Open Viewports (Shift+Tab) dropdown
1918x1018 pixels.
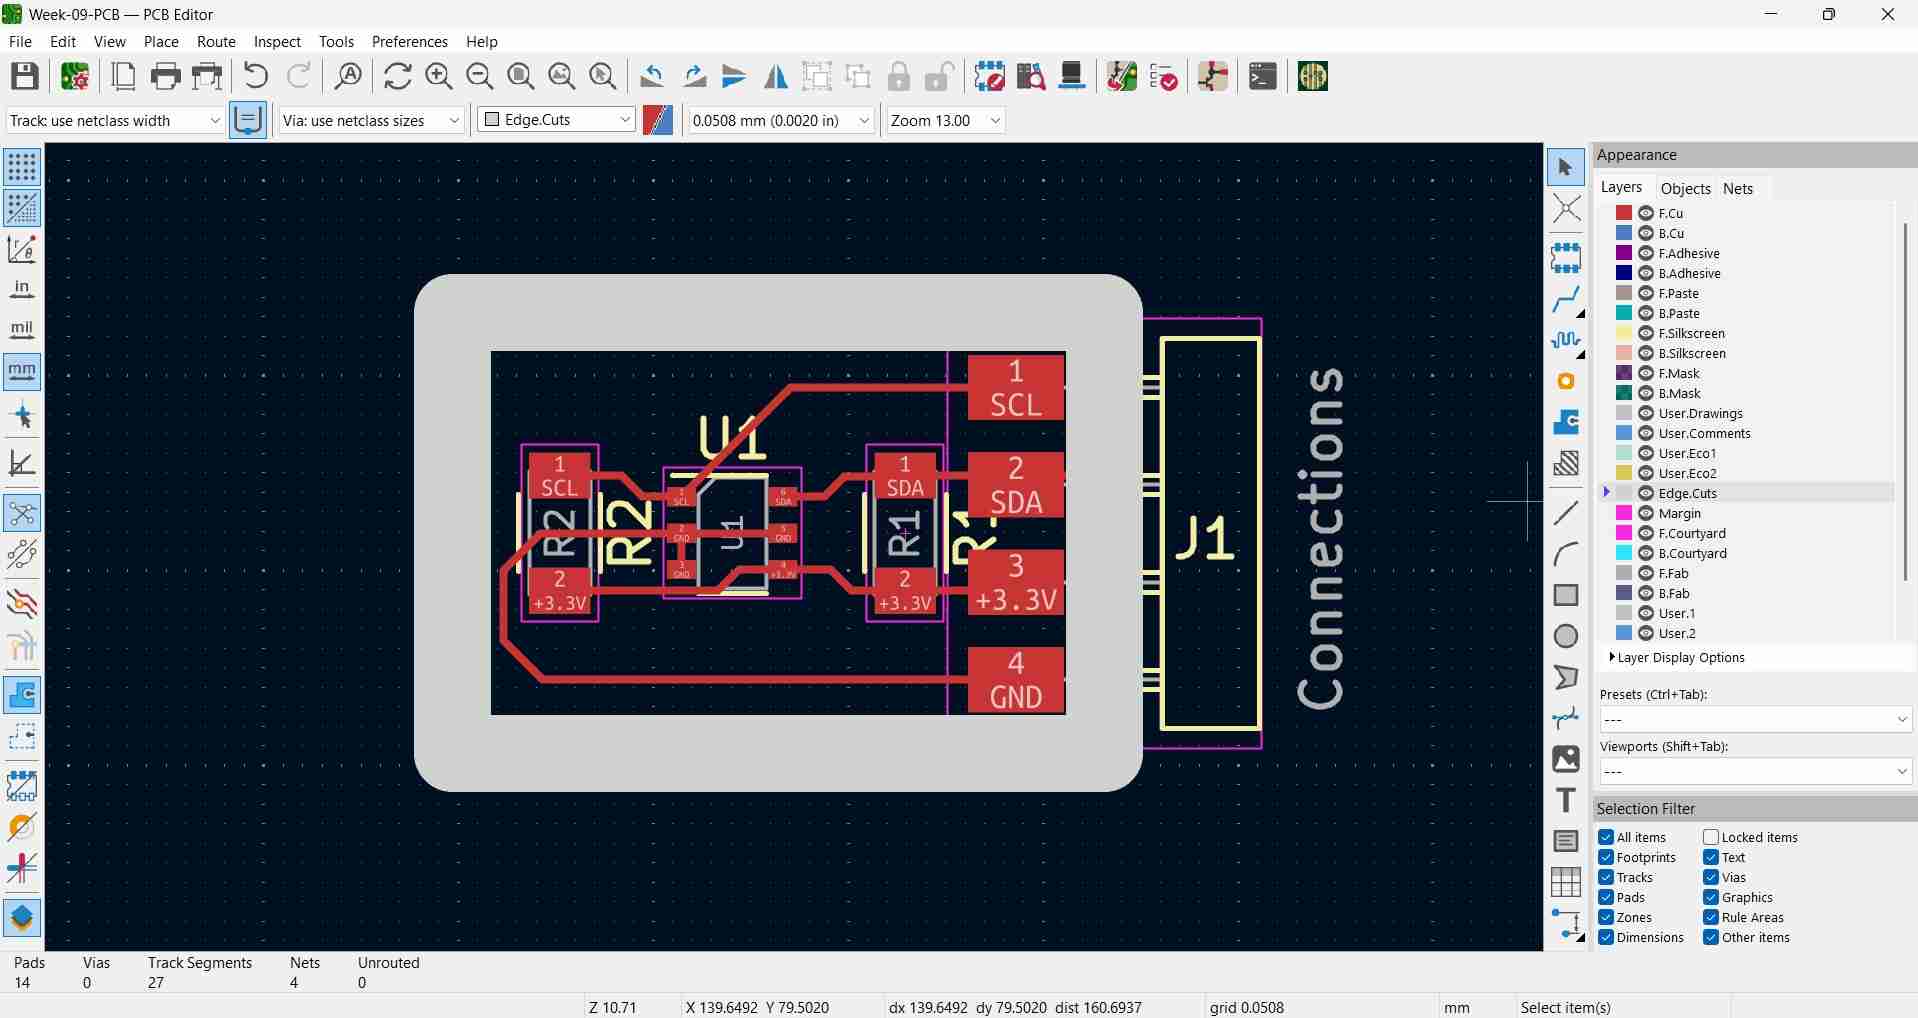coord(1755,771)
